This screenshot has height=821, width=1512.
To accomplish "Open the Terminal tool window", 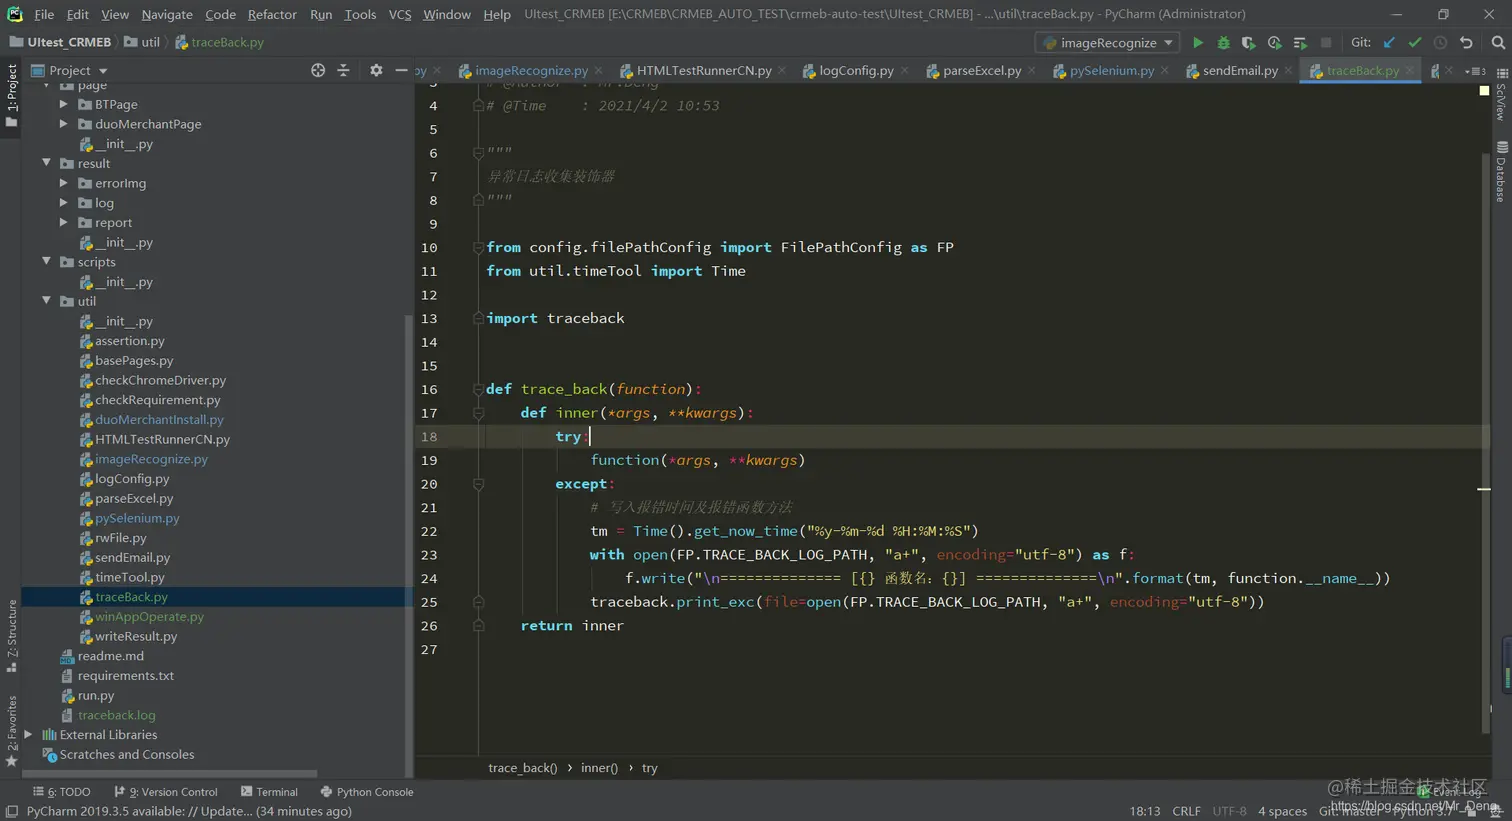I will 269,792.
